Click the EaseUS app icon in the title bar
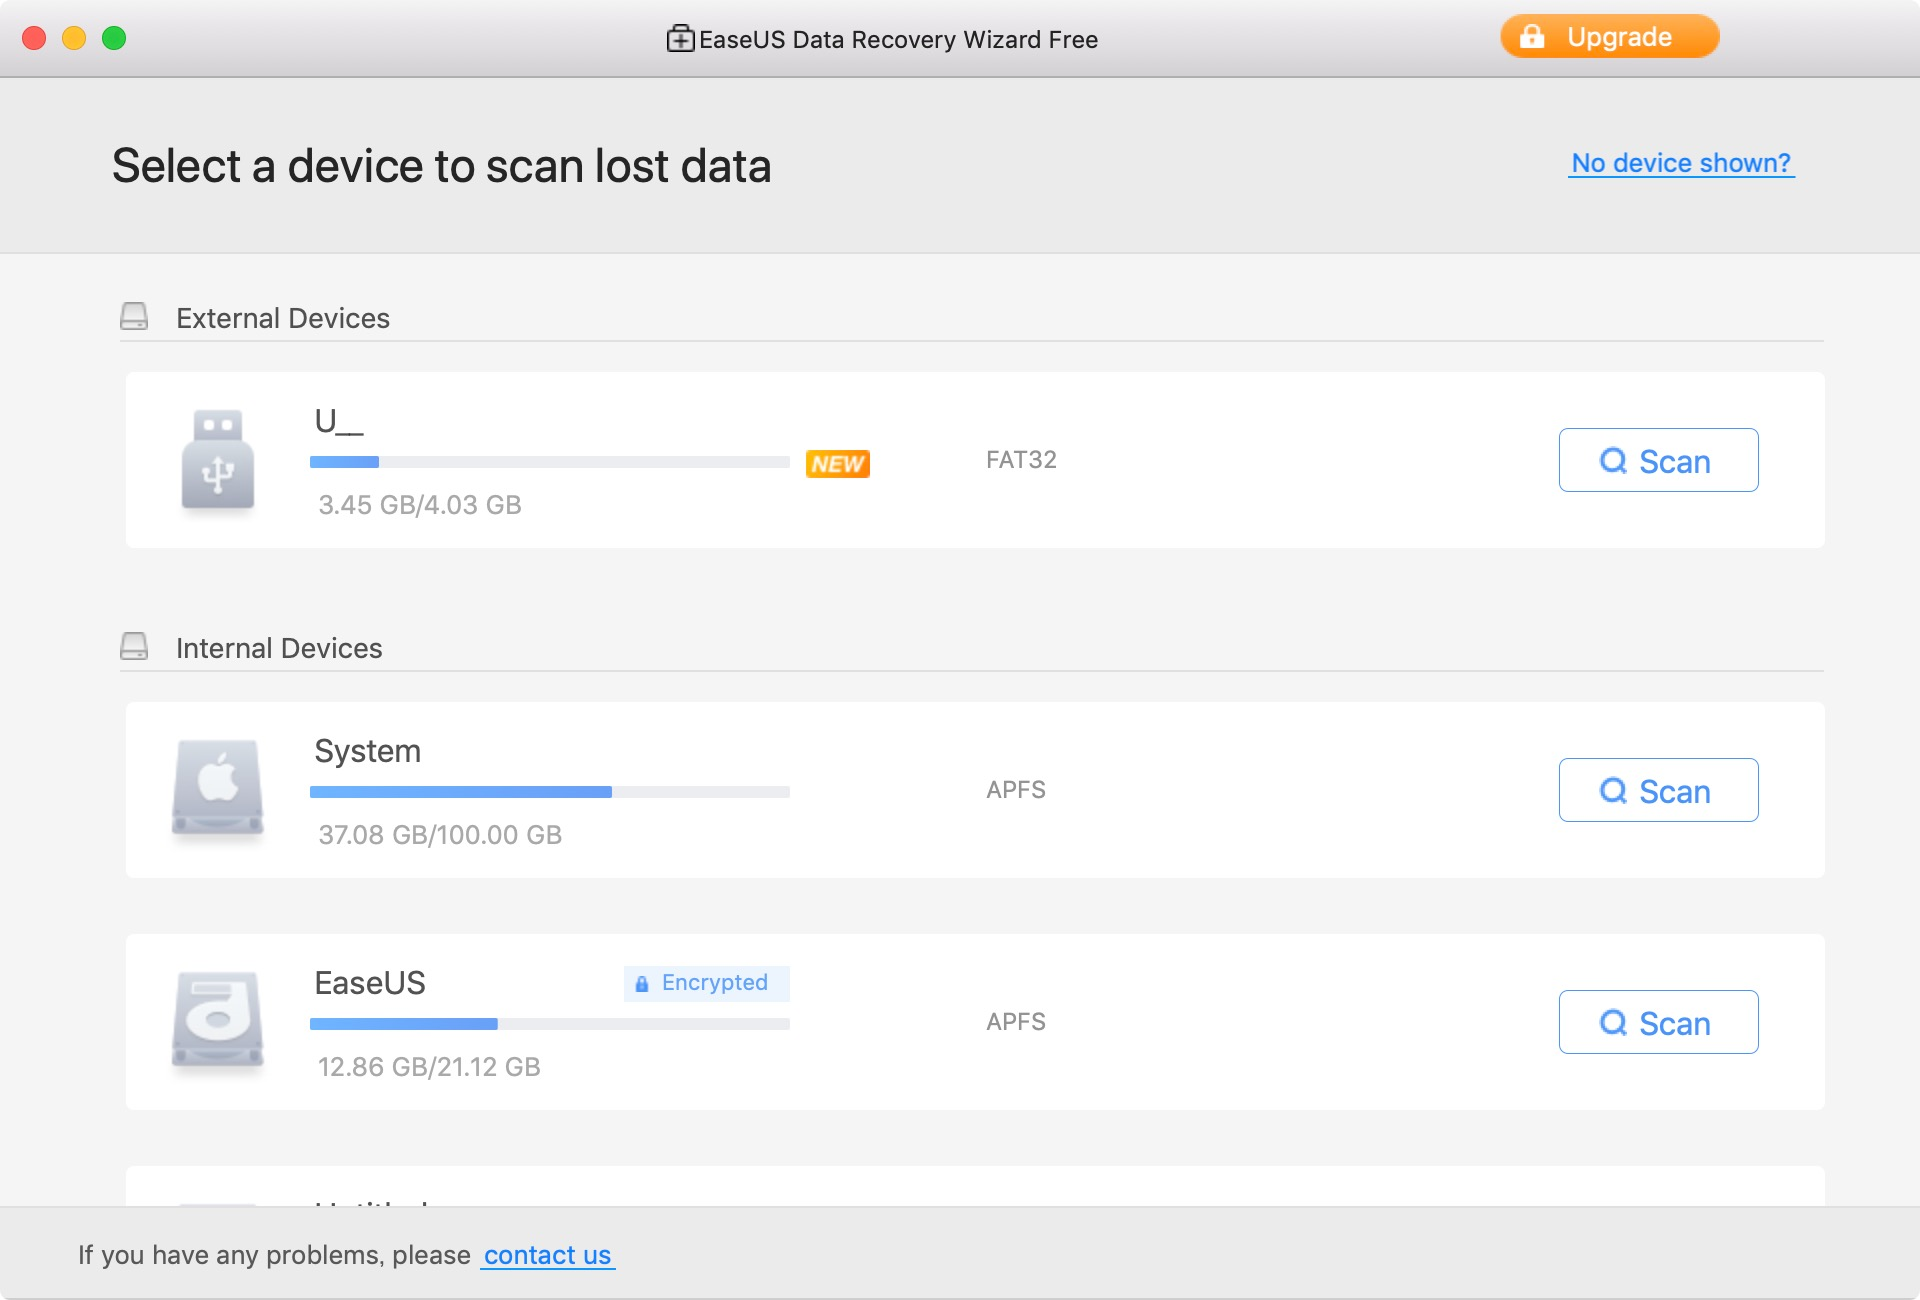Image resolution: width=1920 pixels, height=1300 pixels. point(680,39)
